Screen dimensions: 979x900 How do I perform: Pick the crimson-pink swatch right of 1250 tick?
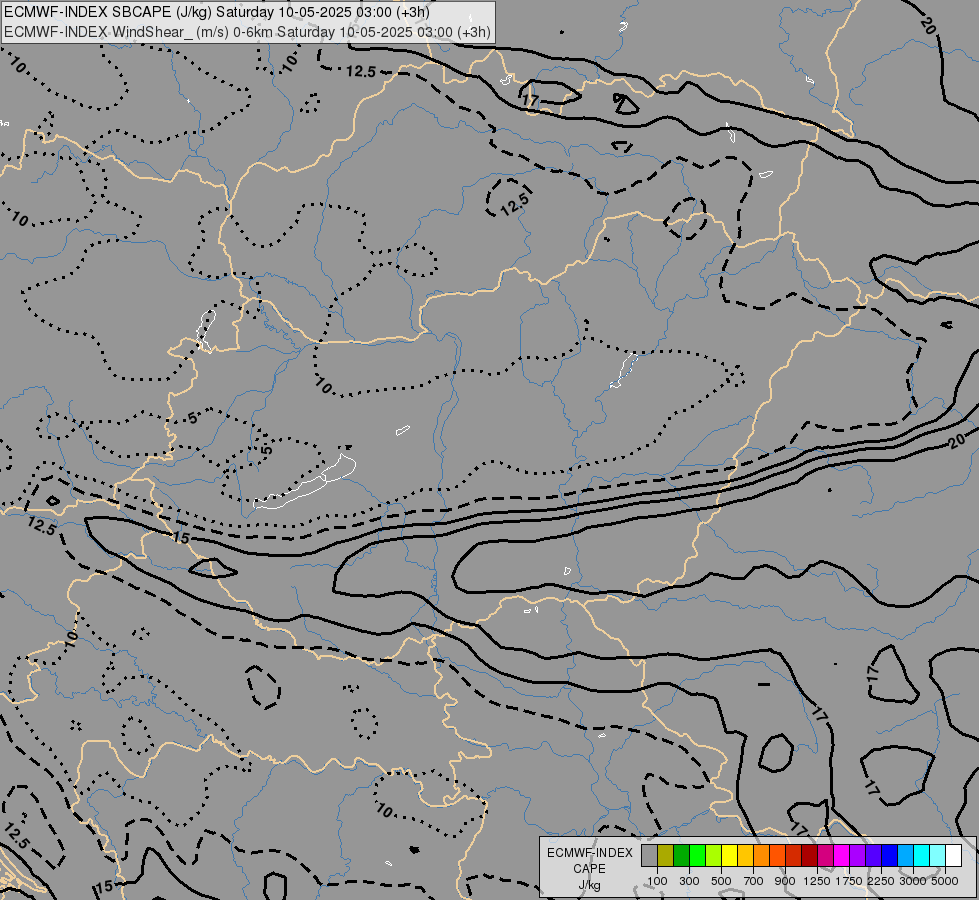(825, 855)
